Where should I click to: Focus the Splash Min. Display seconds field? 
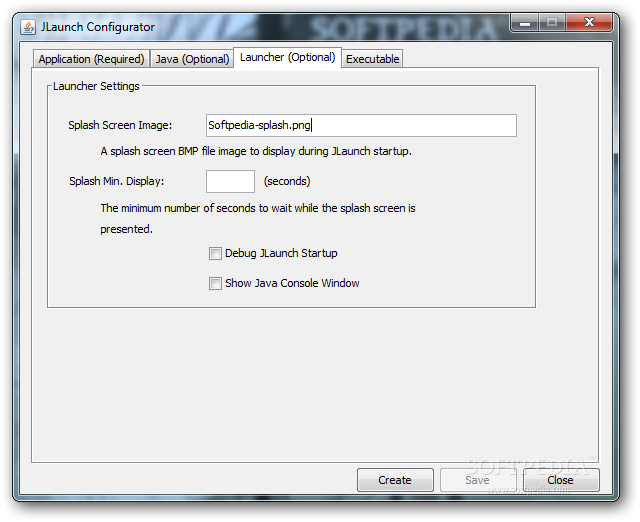(x=230, y=181)
